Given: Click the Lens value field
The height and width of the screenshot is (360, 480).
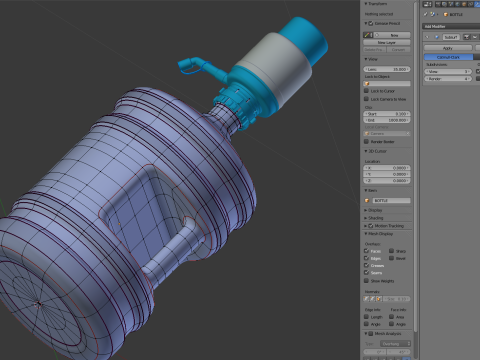Looking at the screenshot, I should click(x=387, y=69).
